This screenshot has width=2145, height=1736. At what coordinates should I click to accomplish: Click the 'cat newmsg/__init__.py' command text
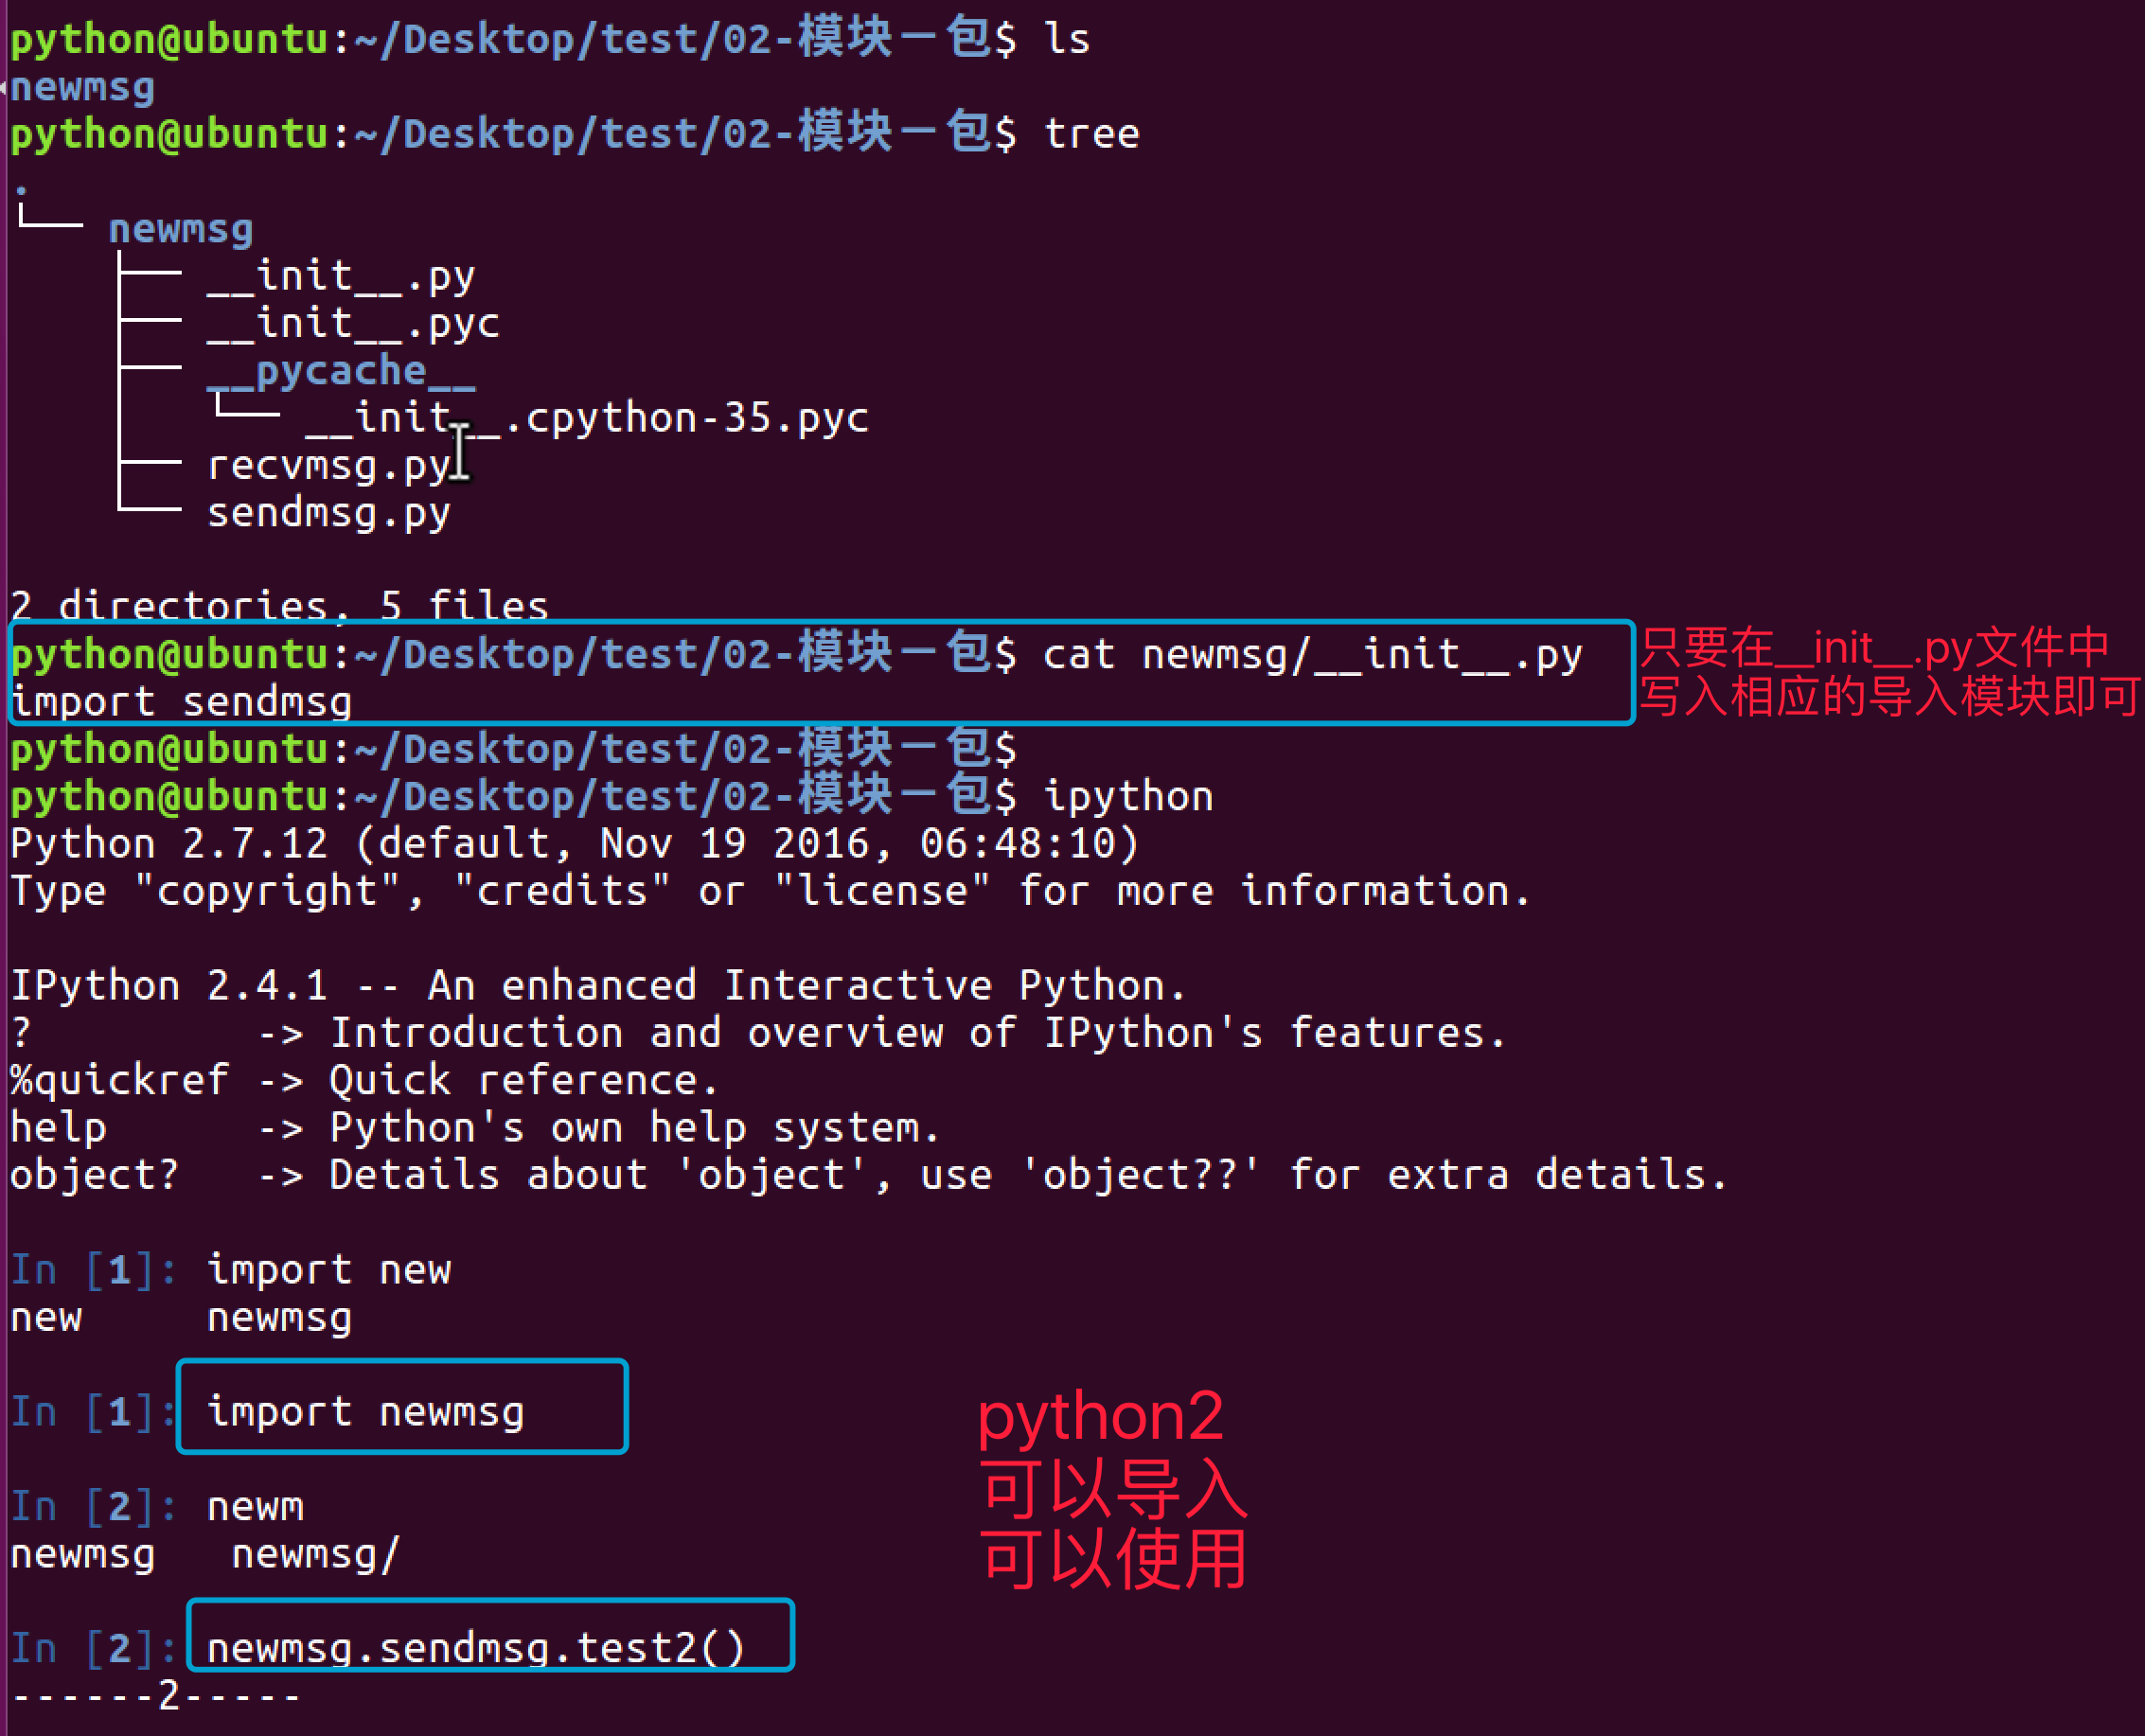click(1312, 655)
